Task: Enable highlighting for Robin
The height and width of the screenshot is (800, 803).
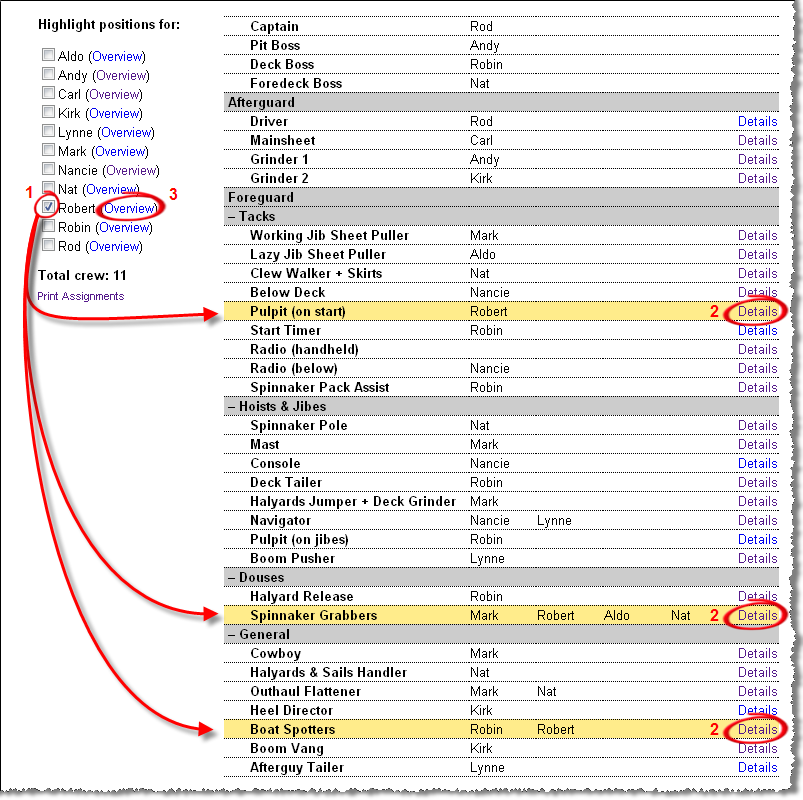Action: tap(48, 227)
